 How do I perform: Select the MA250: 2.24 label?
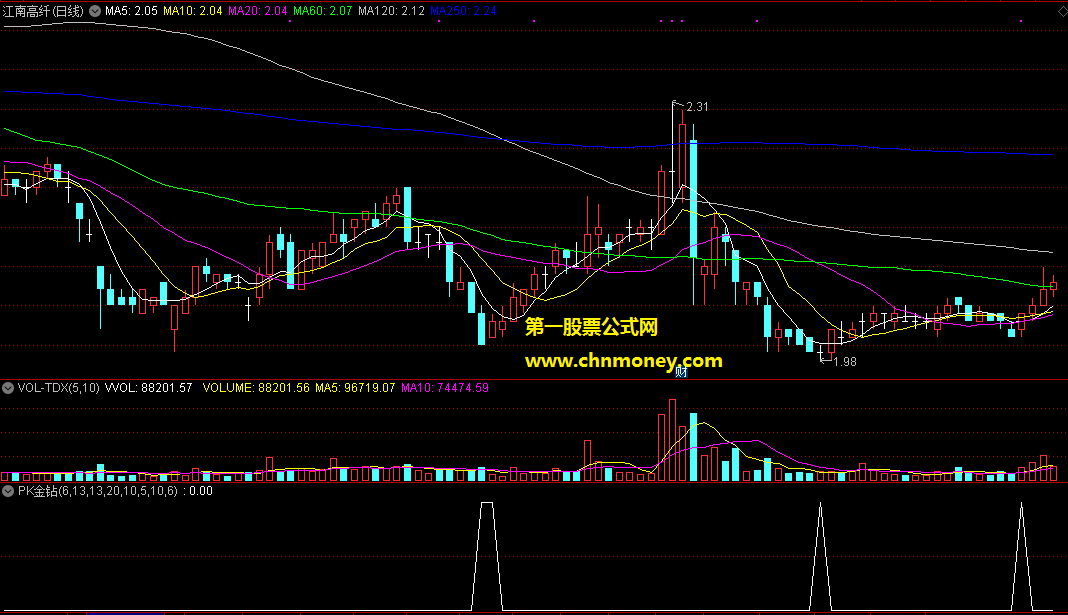pos(463,11)
